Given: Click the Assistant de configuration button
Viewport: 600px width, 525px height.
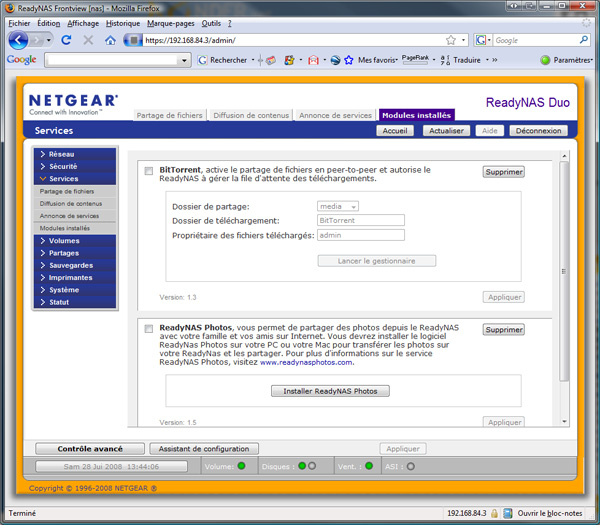Looking at the screenshot, I should coord(204,449).
